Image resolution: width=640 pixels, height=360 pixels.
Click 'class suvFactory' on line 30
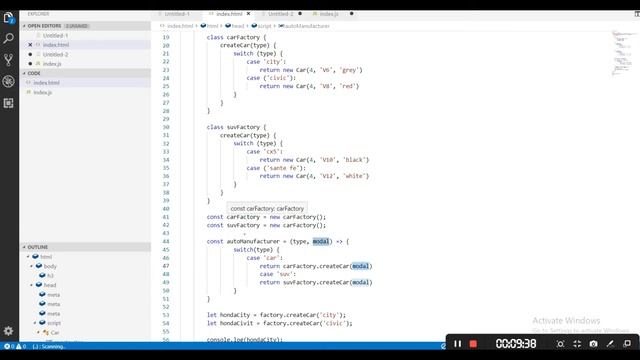[x=233, y=127]
